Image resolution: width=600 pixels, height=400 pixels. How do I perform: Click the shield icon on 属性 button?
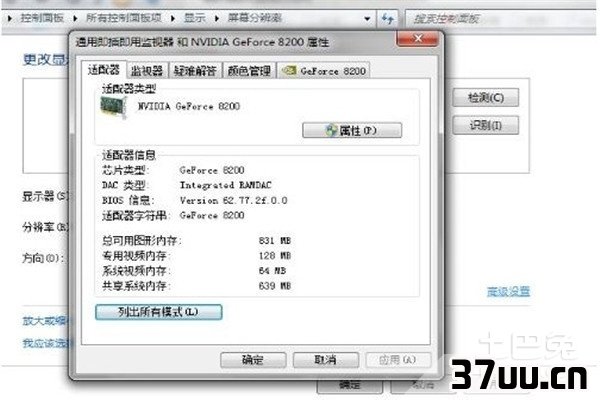pos(331,131)
